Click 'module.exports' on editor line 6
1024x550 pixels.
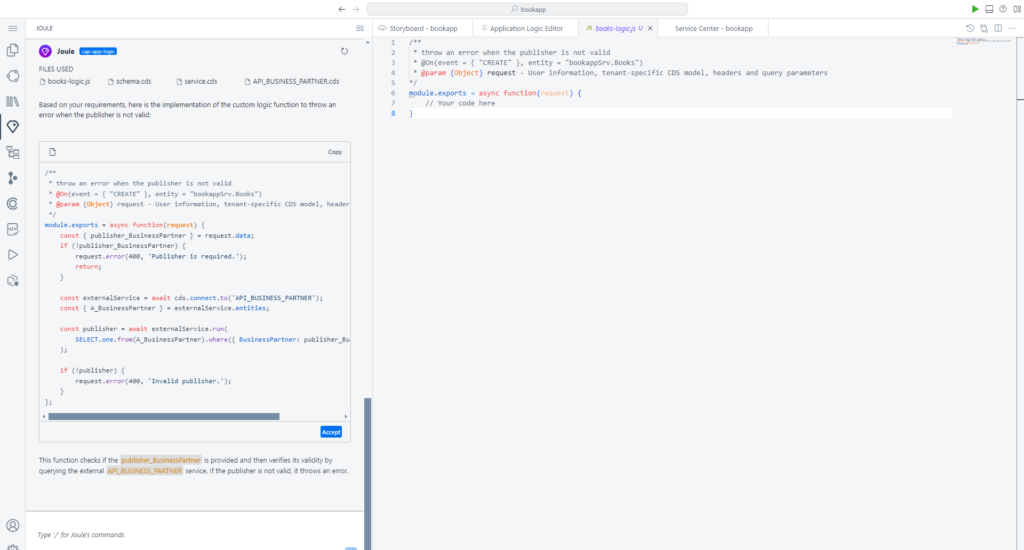point(436,93)
